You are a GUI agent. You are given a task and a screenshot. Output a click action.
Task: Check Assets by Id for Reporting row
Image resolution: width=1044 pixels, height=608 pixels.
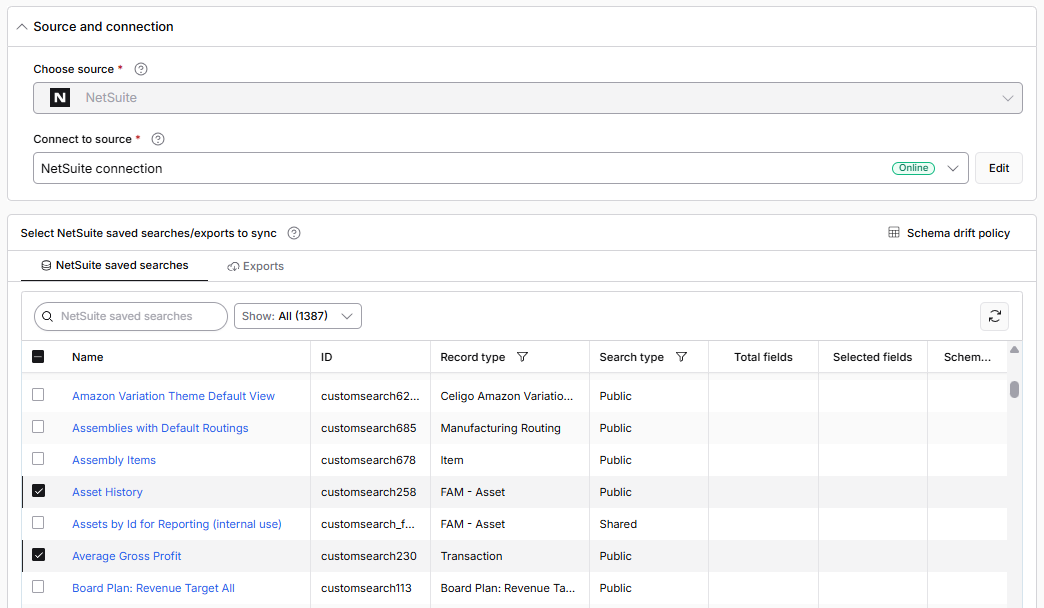tap(38, 523)
